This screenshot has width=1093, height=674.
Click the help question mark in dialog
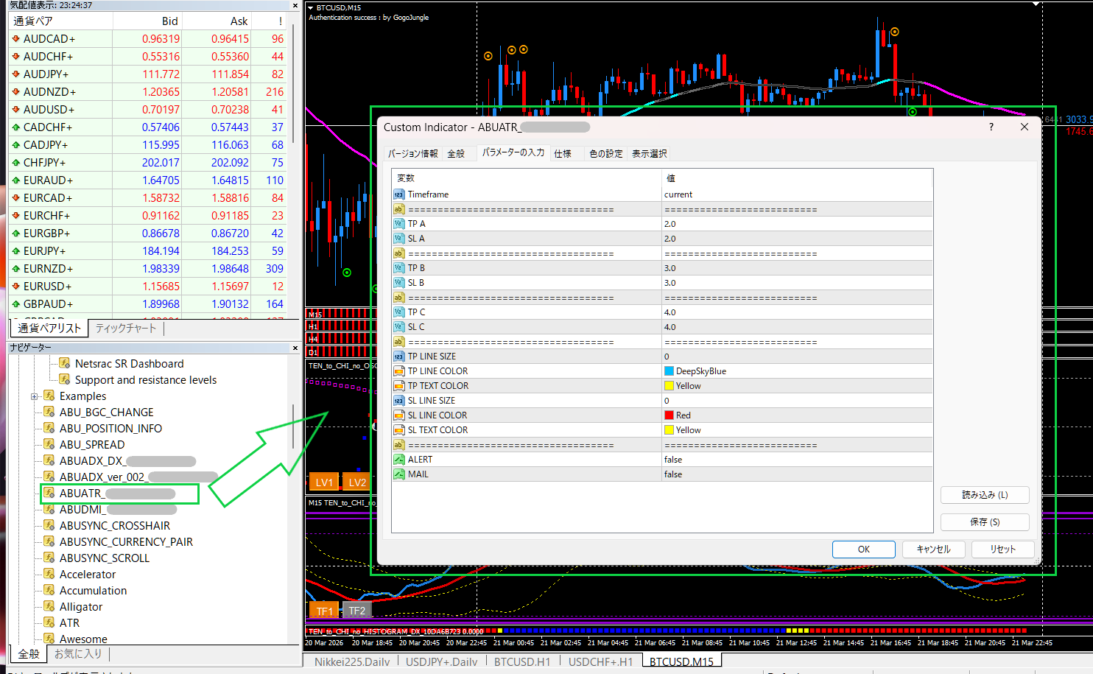click(x=991, y=127)
